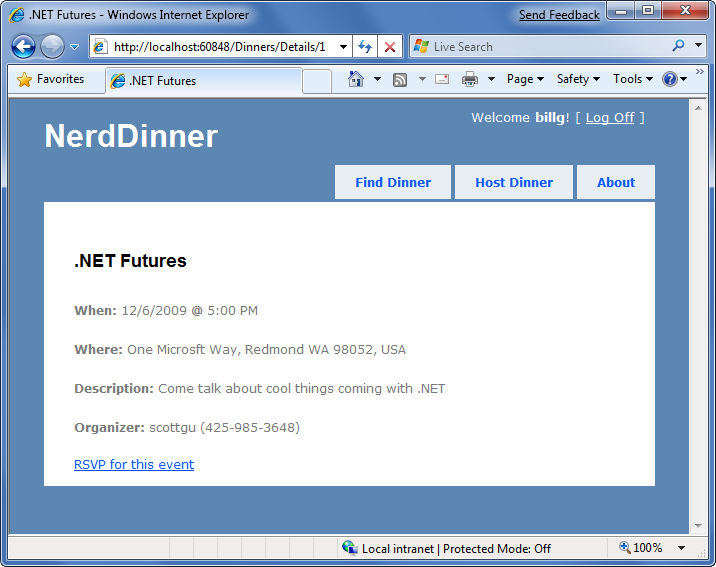Click the date 12/6/2009 @ 5:00 PM
This screenshot has height=567, width=716.
190,311
